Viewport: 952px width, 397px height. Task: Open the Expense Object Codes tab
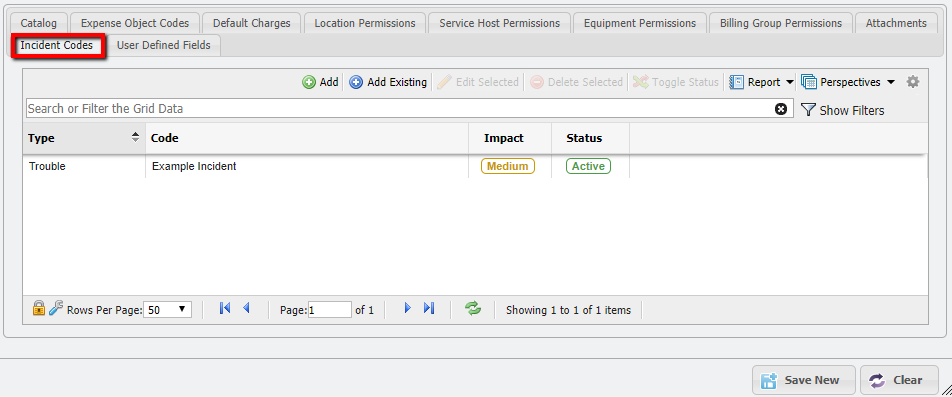tap(135, 23)
